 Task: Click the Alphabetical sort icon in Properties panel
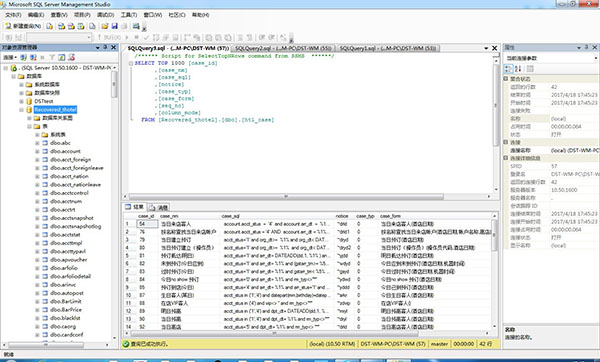[x=518, y=69]
